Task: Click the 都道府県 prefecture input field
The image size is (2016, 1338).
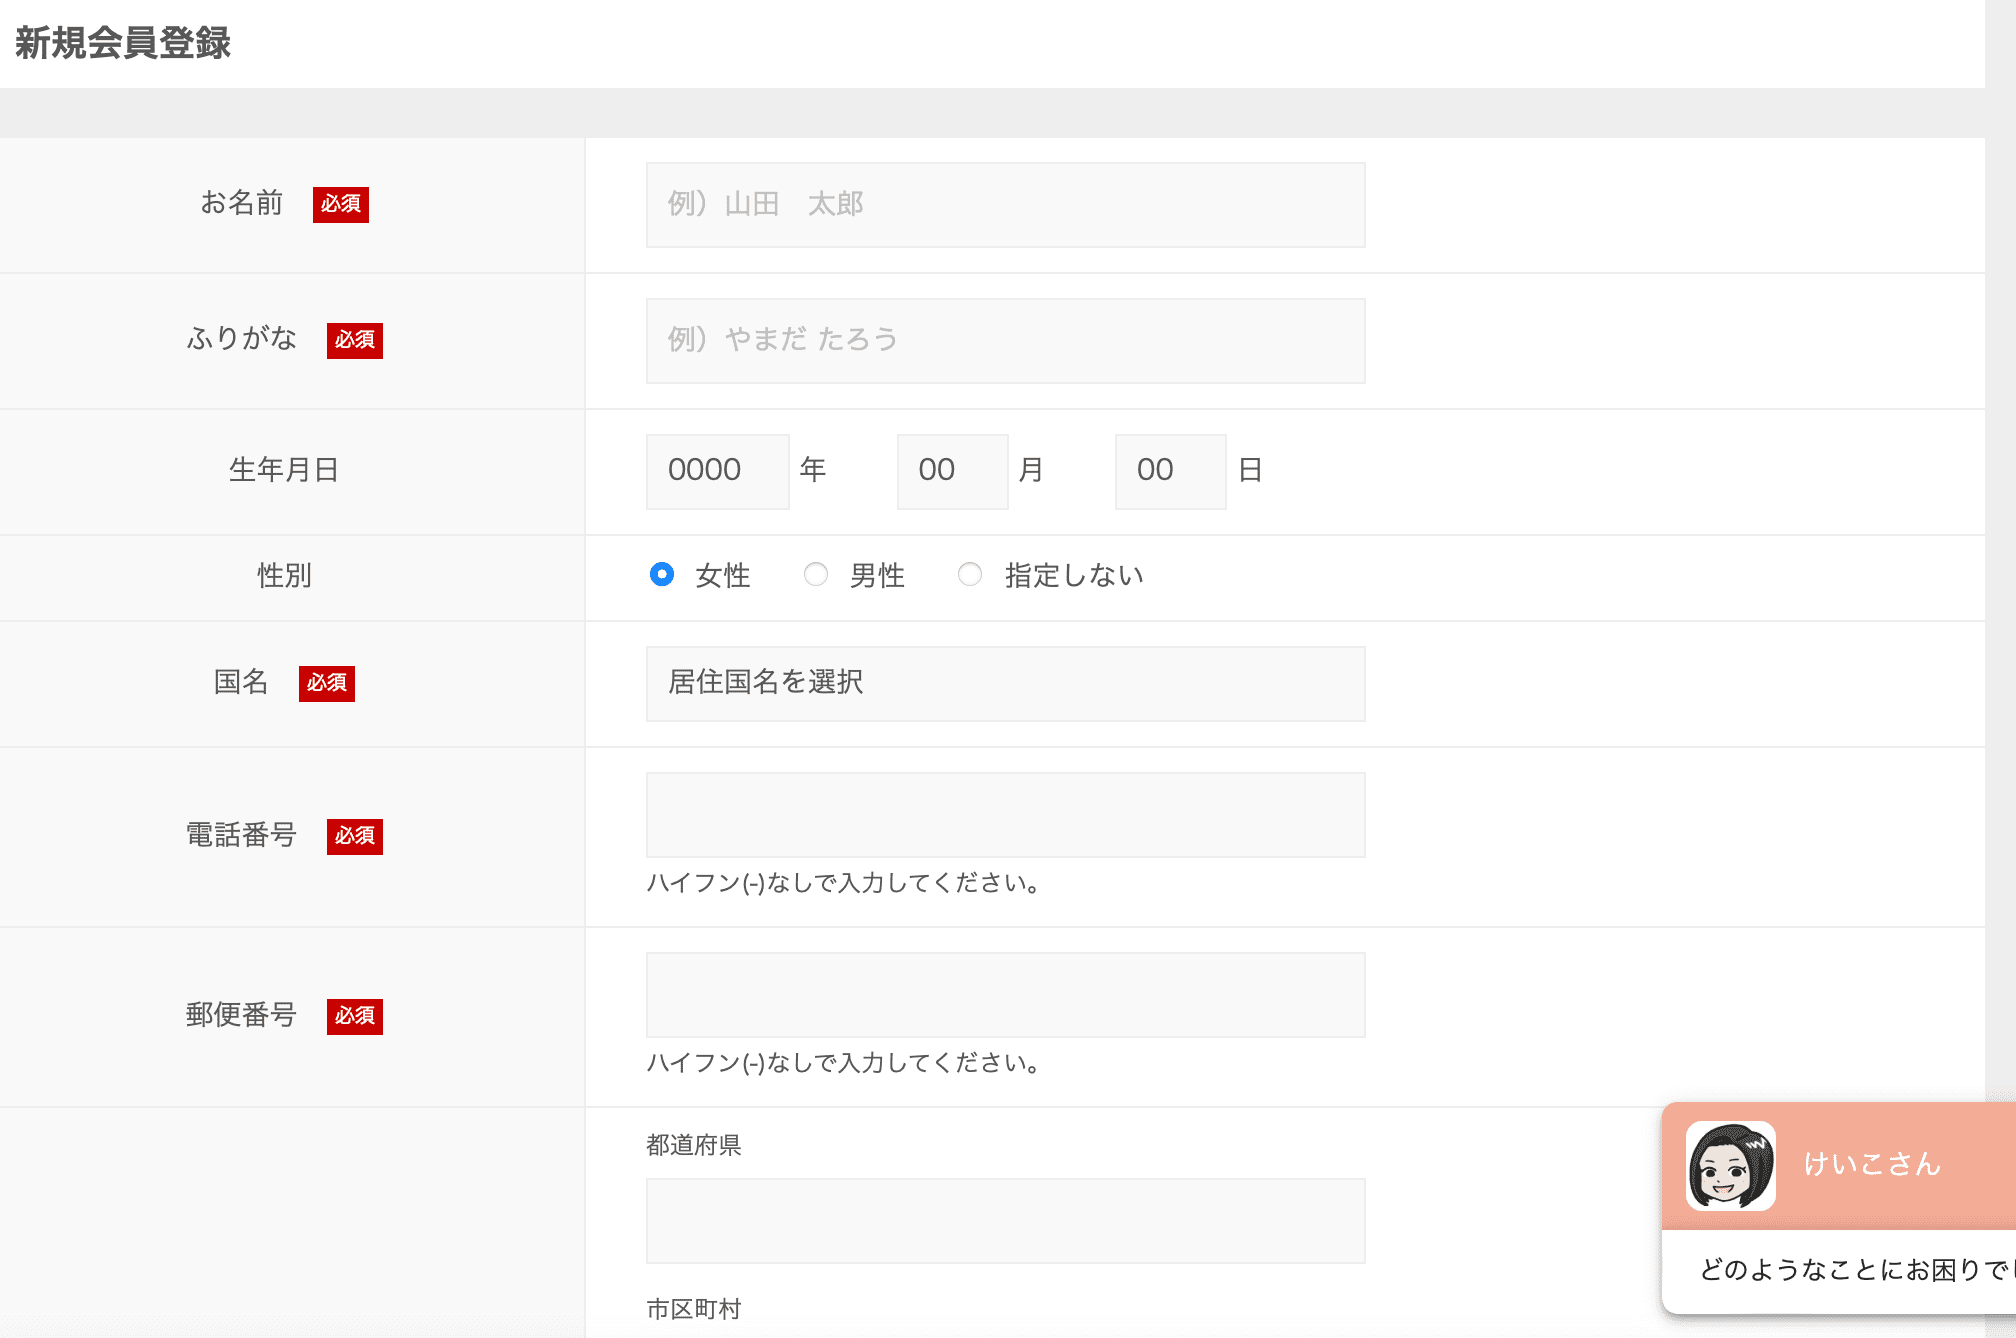Action: [x=1005, y=1221]
